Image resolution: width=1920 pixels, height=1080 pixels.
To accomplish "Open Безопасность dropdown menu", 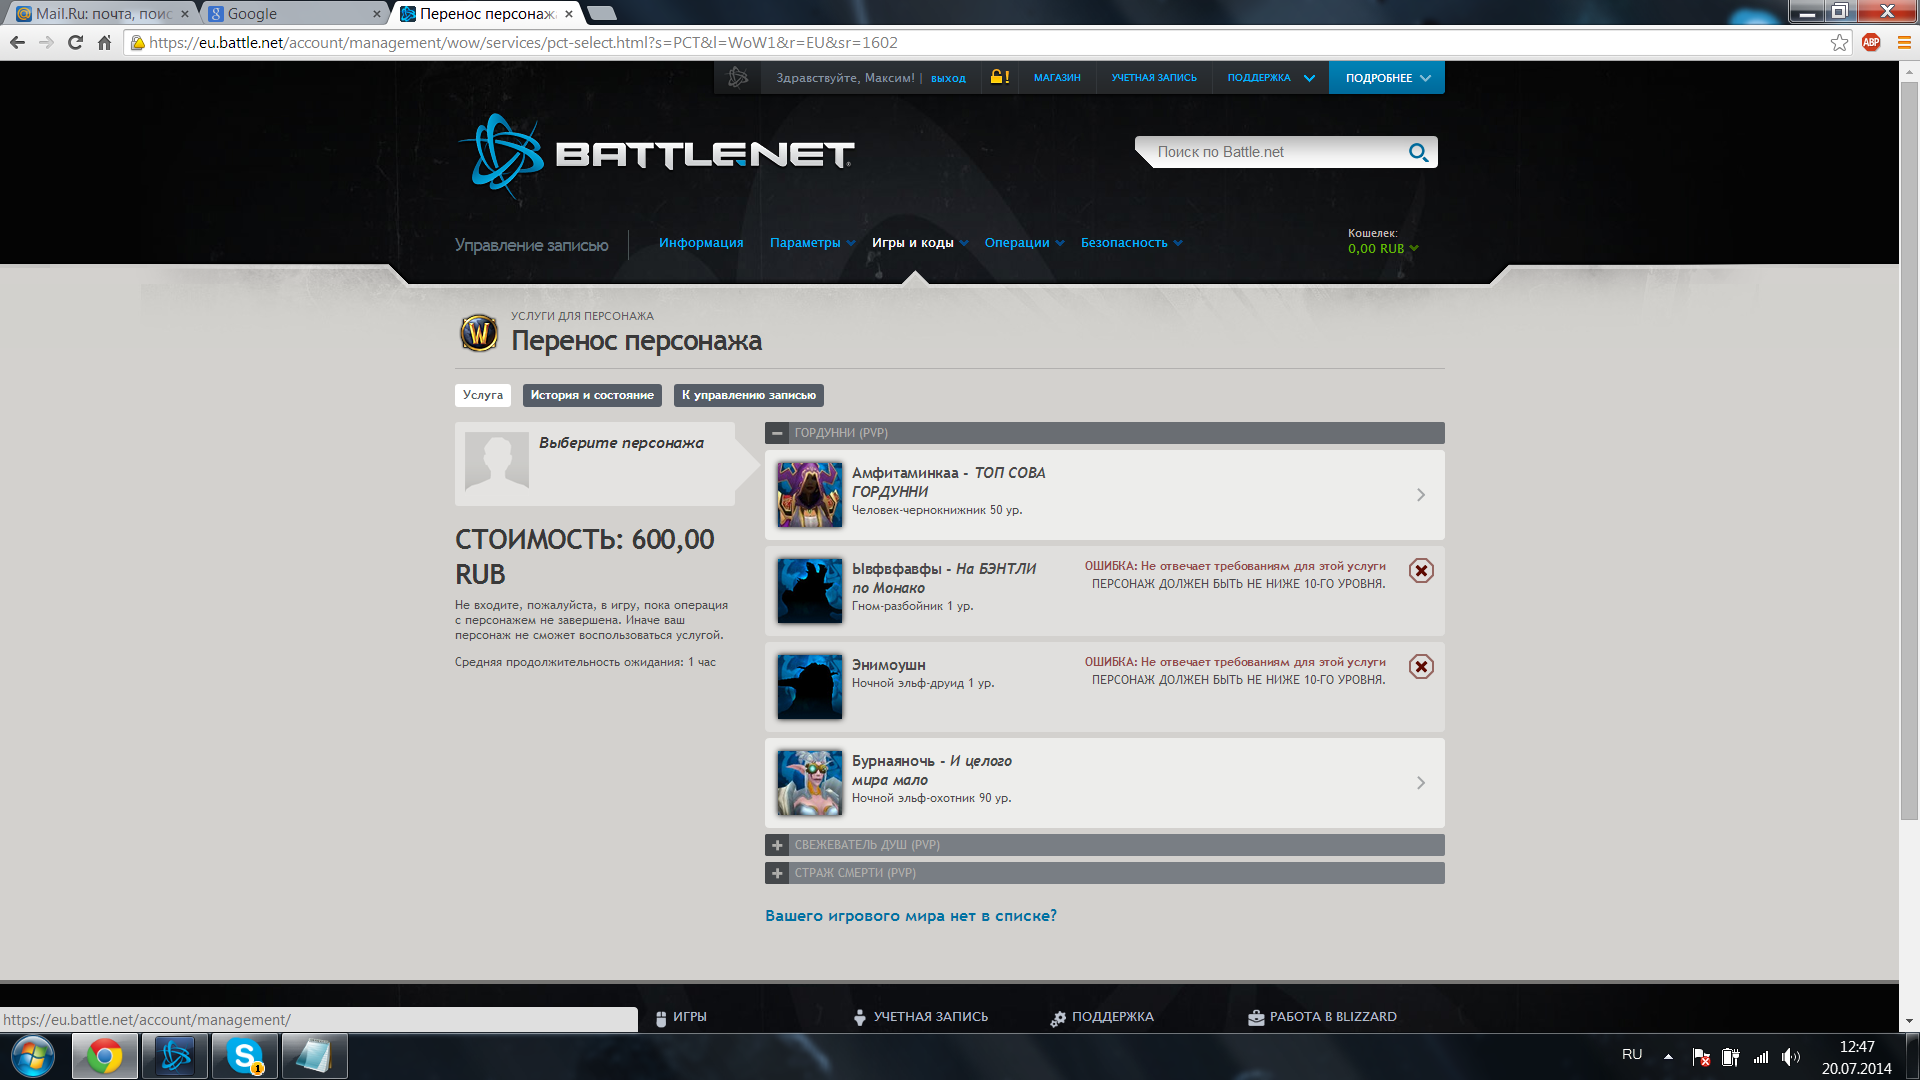I will click(x=1131, y=243).
